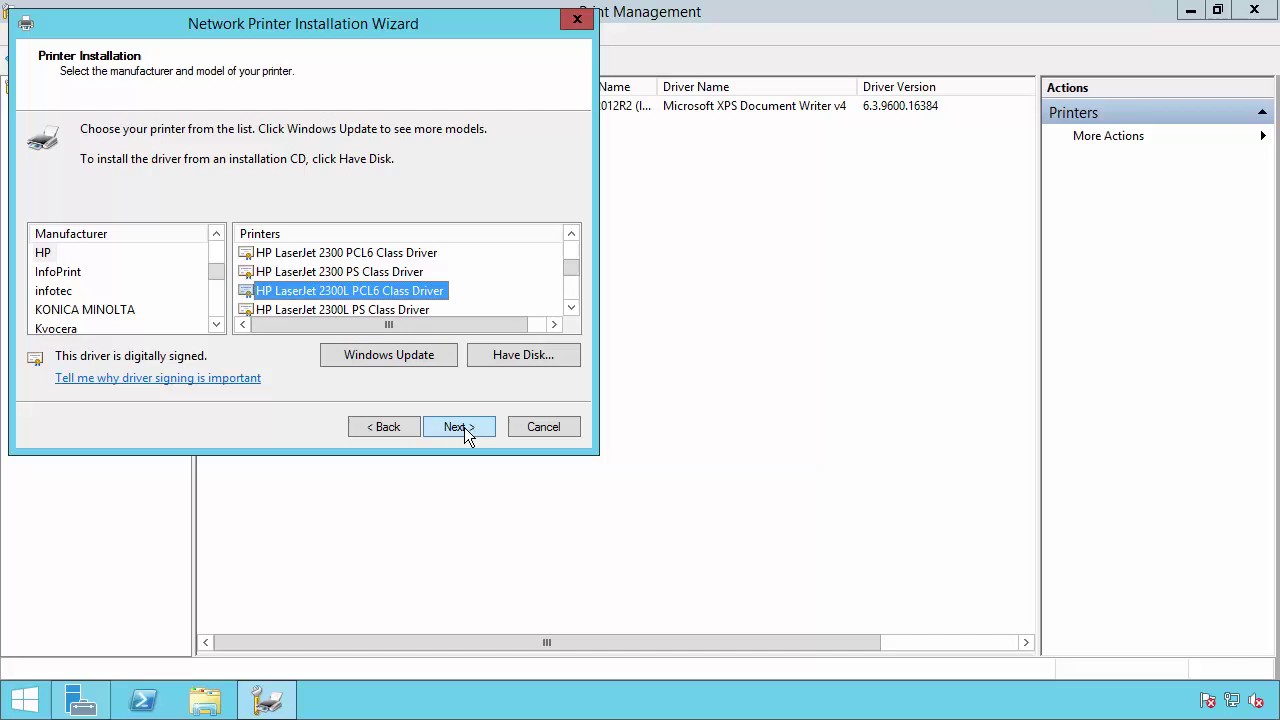Click Print Management horizontal scroll-right arrow
Image resolution: width=1280 pixels, height=720 pixels.
tap(1026, 643)
